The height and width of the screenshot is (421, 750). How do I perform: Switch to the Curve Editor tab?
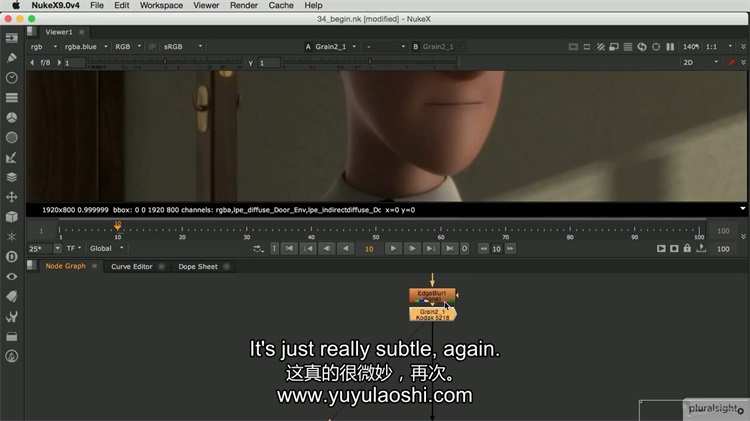click(132, 267)
